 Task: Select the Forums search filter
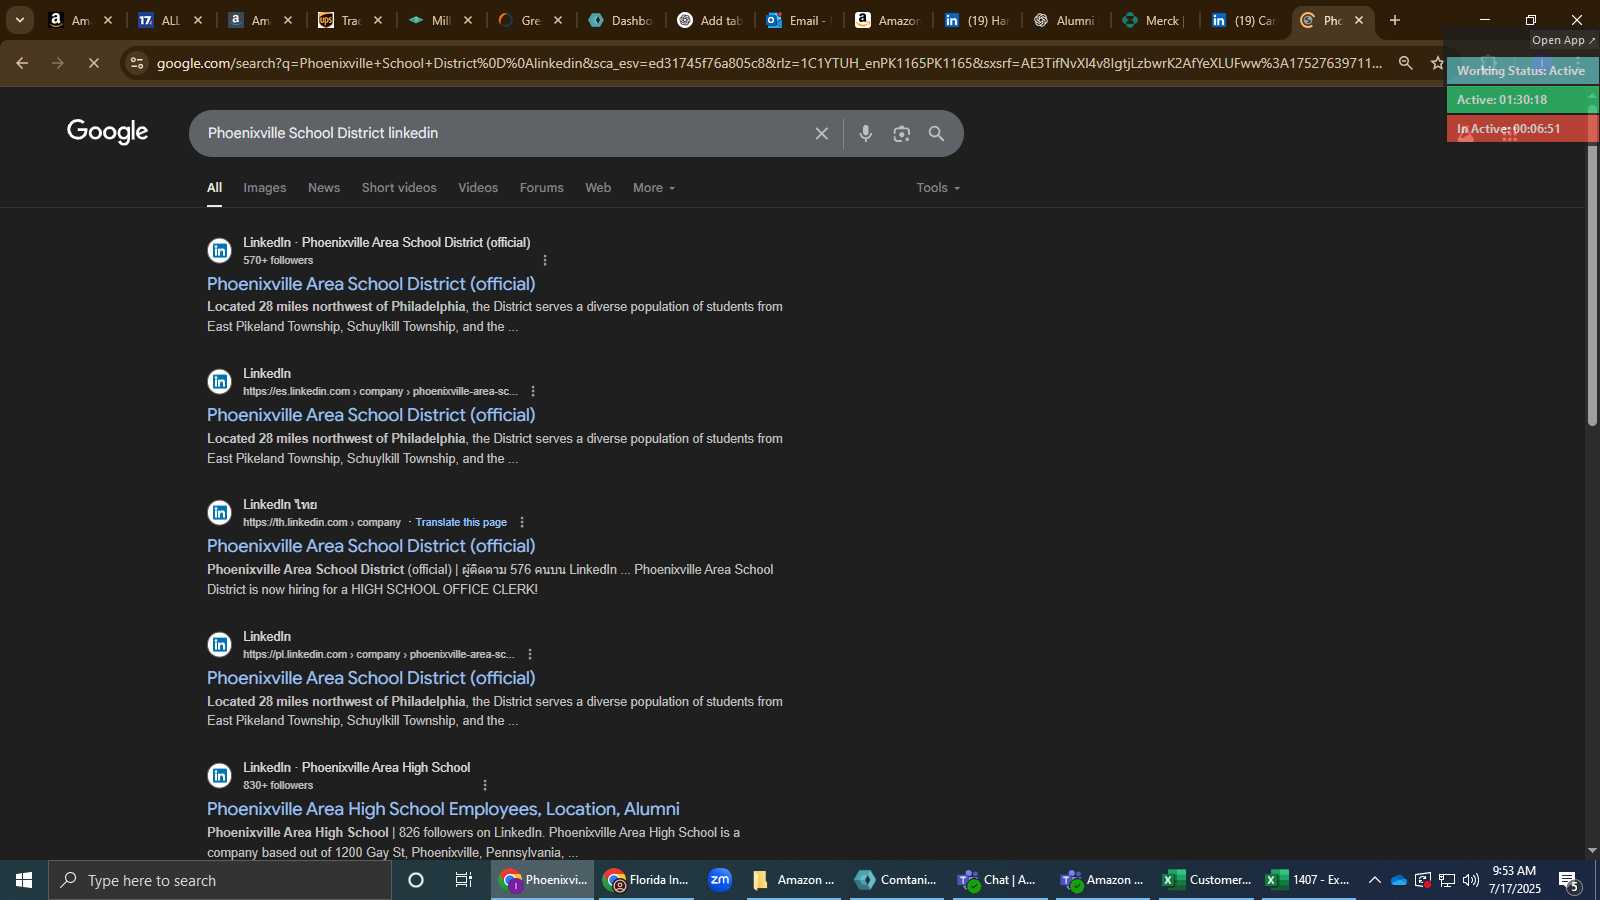point(541,188)
